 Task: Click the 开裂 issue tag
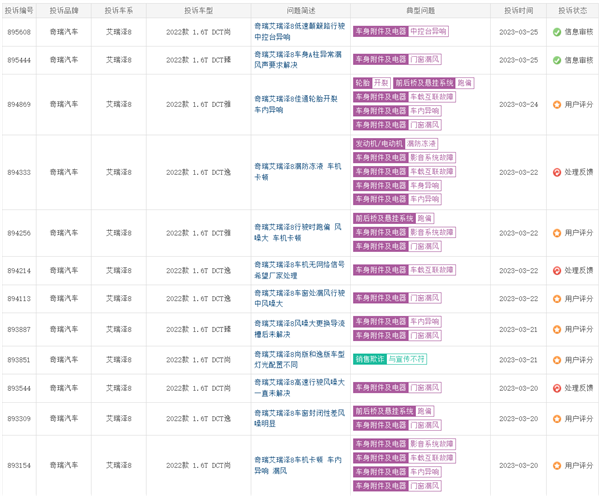coord(381,83)
